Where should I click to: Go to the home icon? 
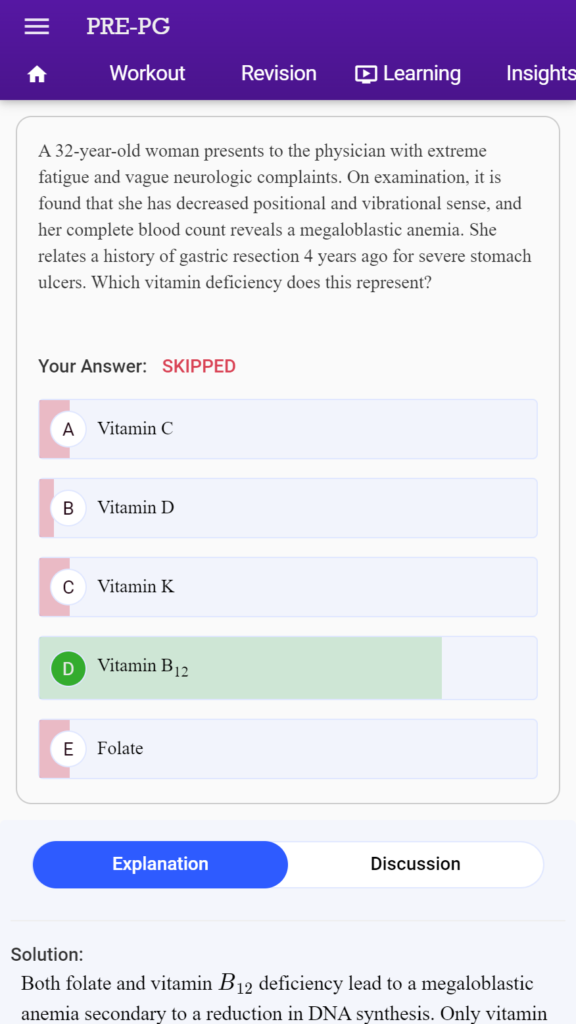coord(37,74)
